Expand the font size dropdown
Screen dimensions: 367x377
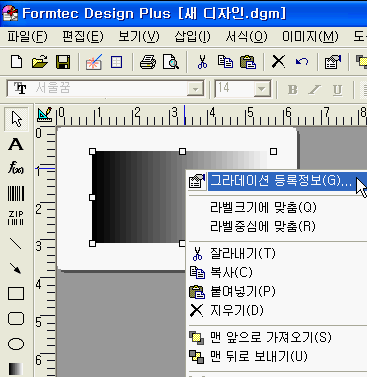[x=262, y=89]
